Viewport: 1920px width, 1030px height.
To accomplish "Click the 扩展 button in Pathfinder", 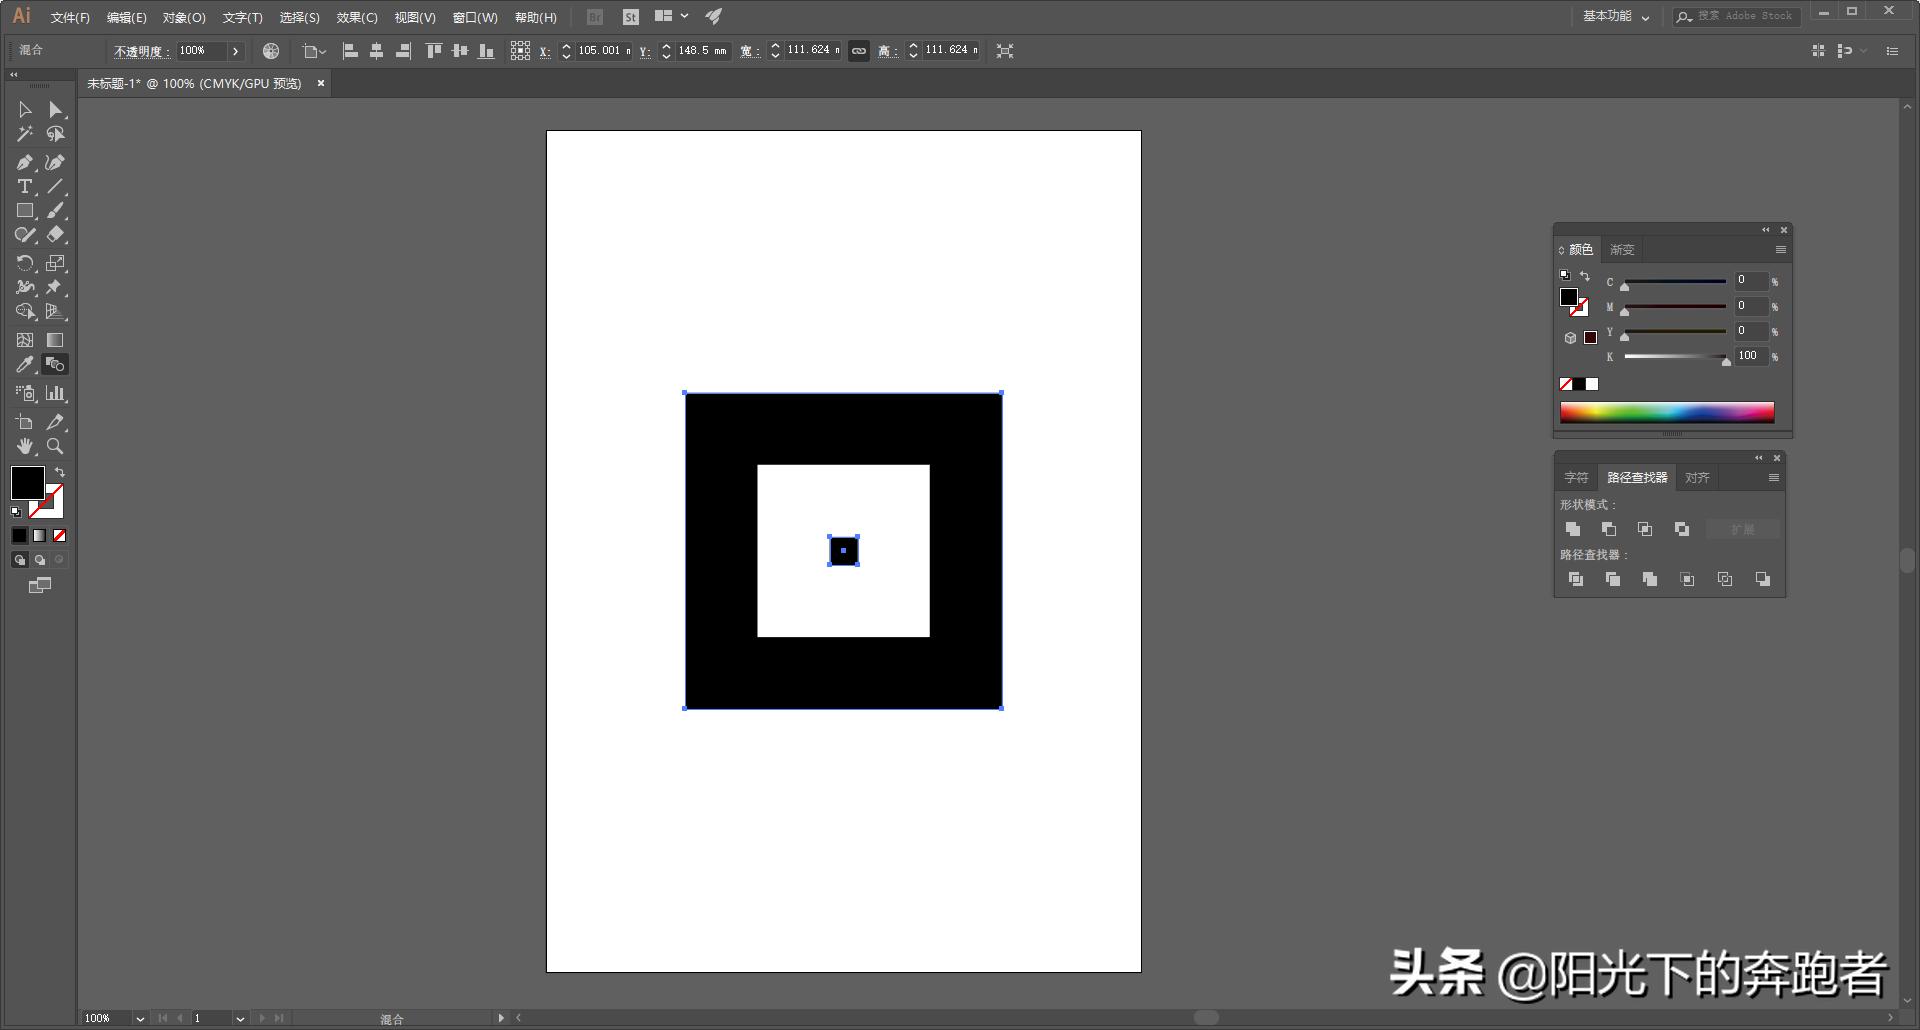I will (x=1743, y=529).
